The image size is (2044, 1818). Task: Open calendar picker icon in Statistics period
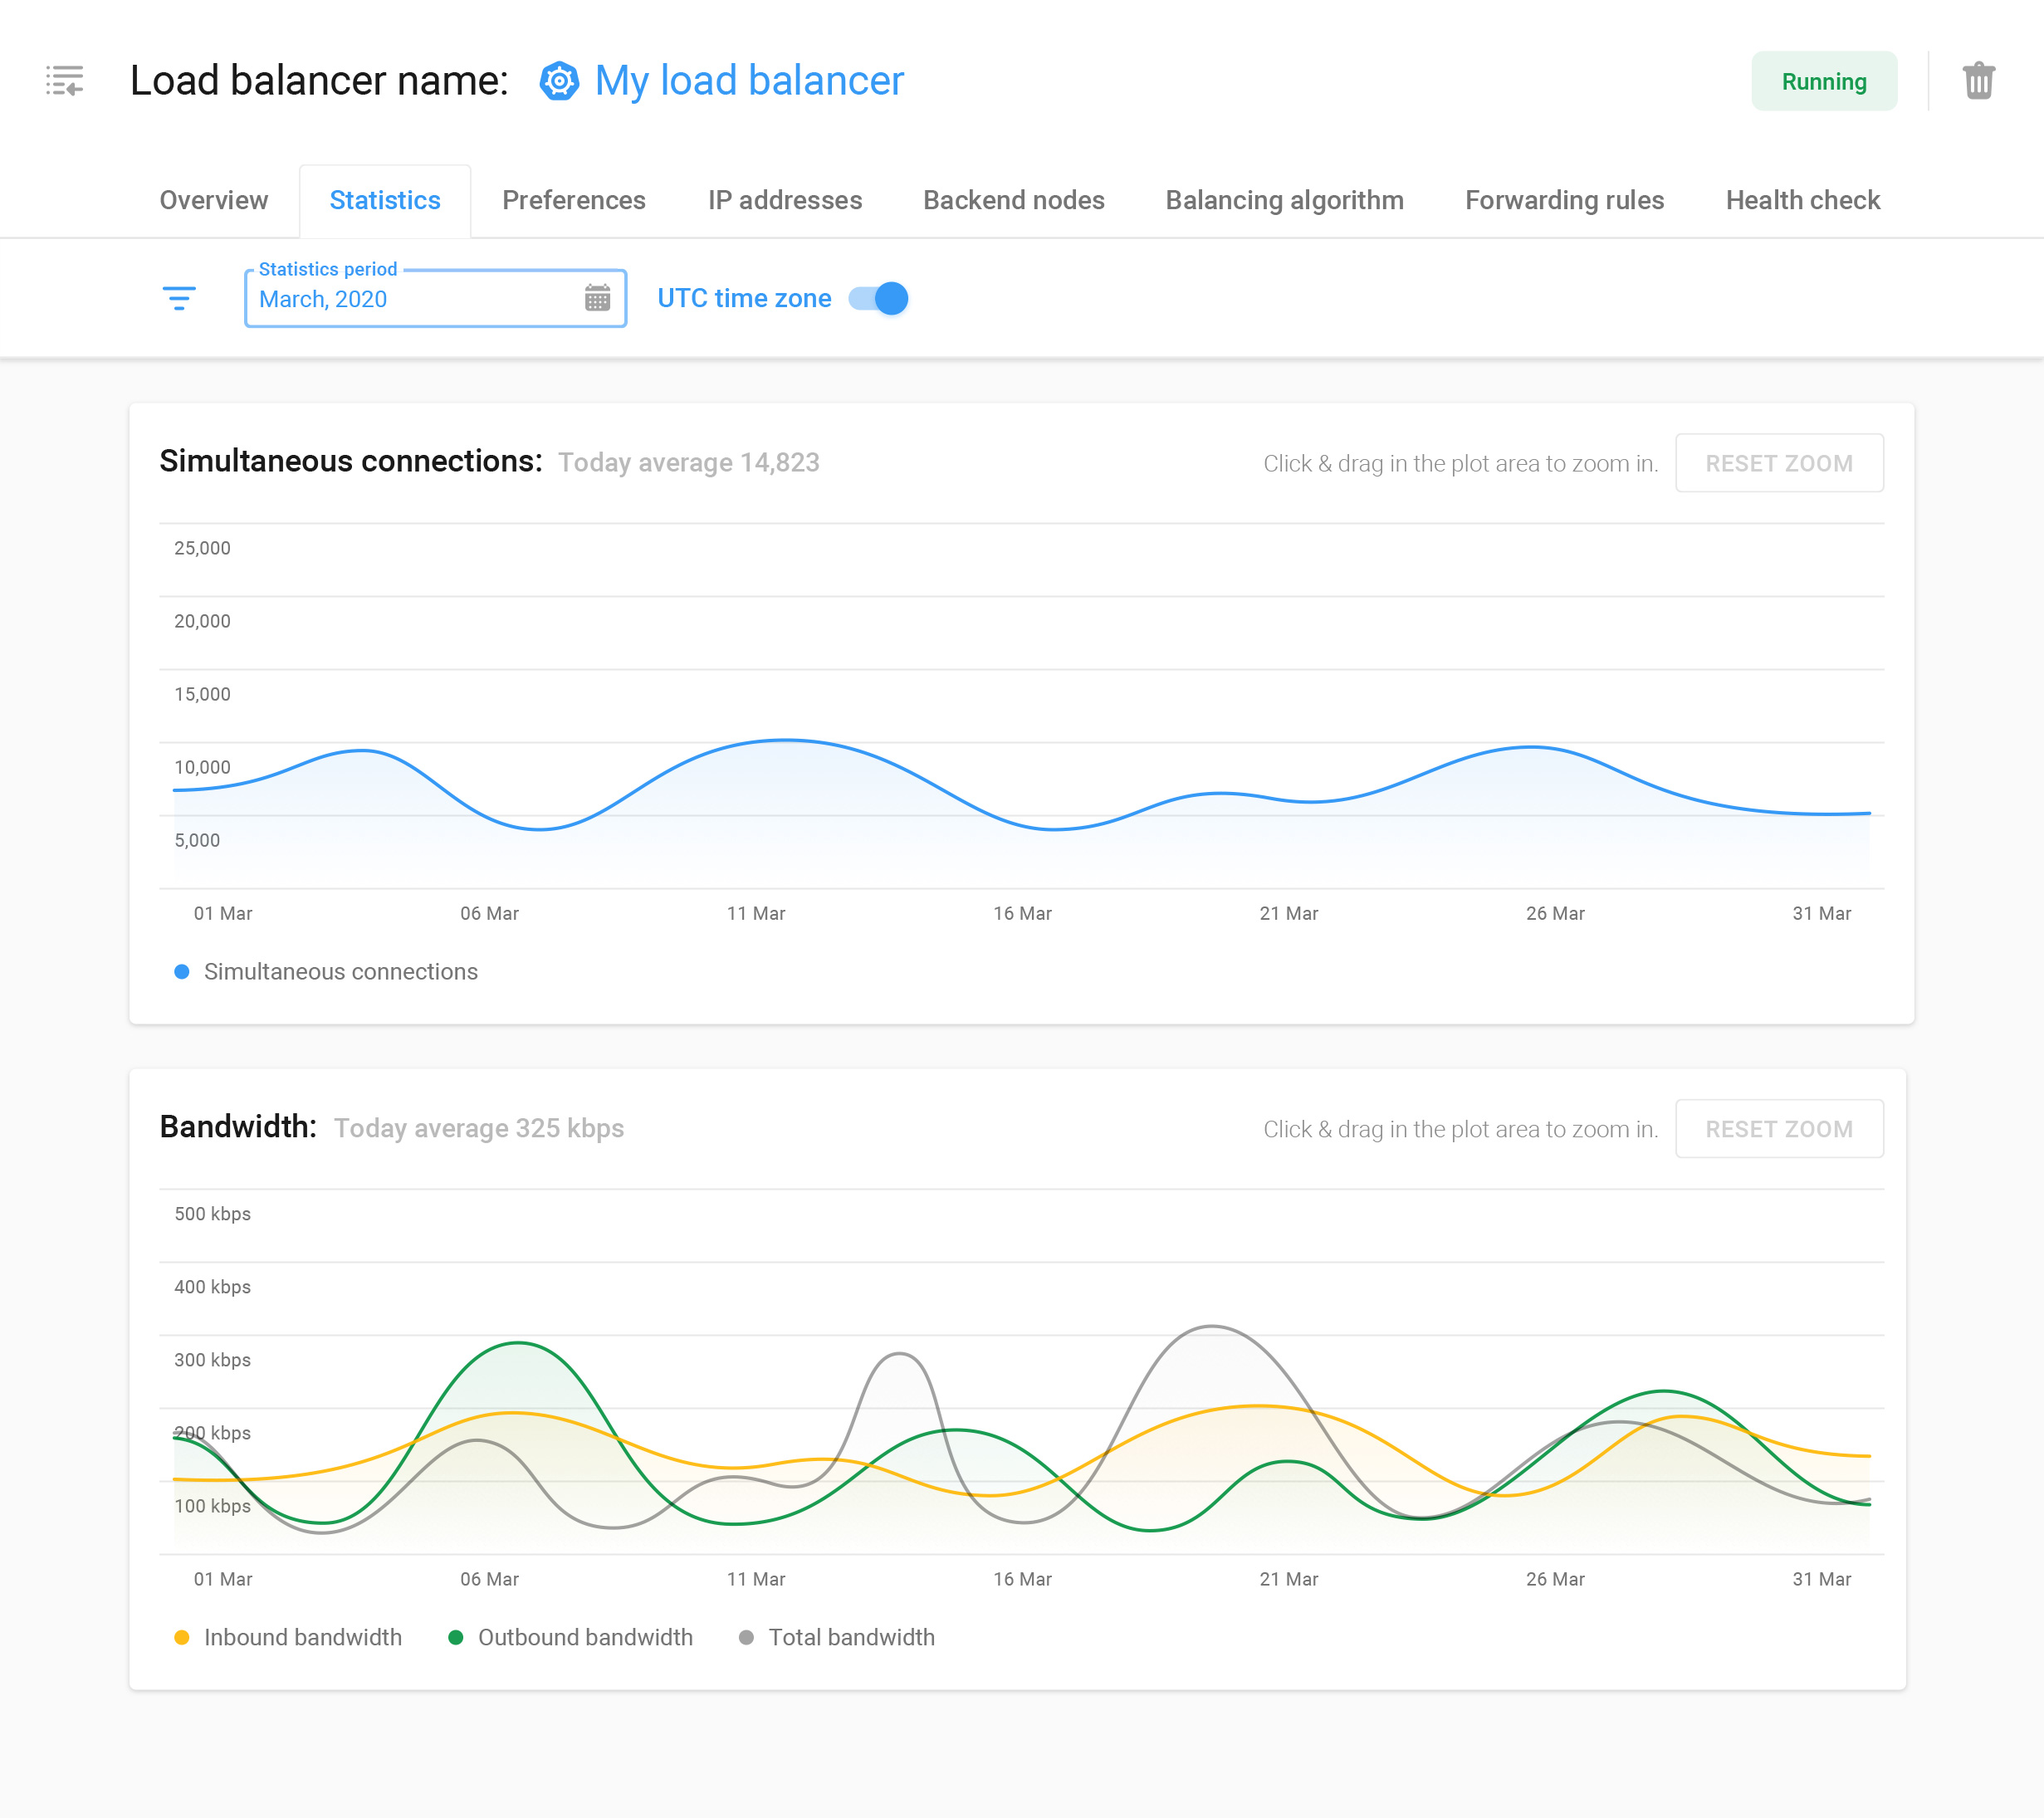click(597, 298)
